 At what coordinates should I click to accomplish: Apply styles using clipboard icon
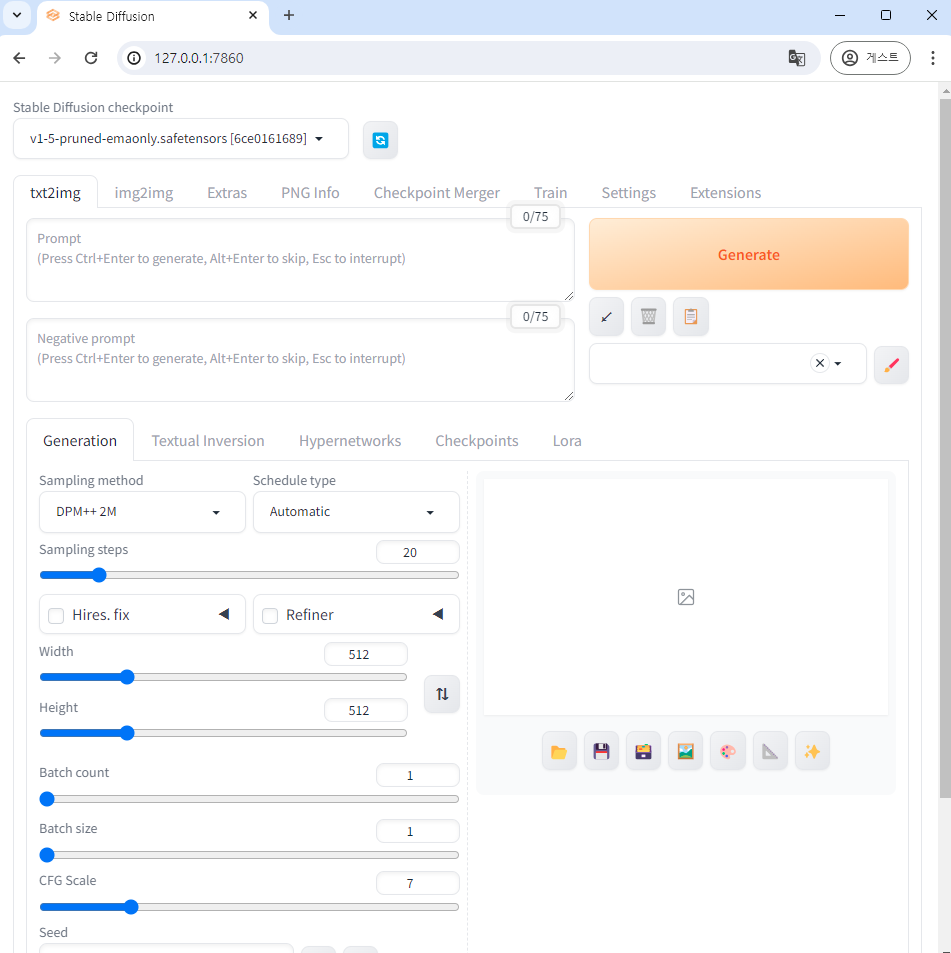point(690,316)
